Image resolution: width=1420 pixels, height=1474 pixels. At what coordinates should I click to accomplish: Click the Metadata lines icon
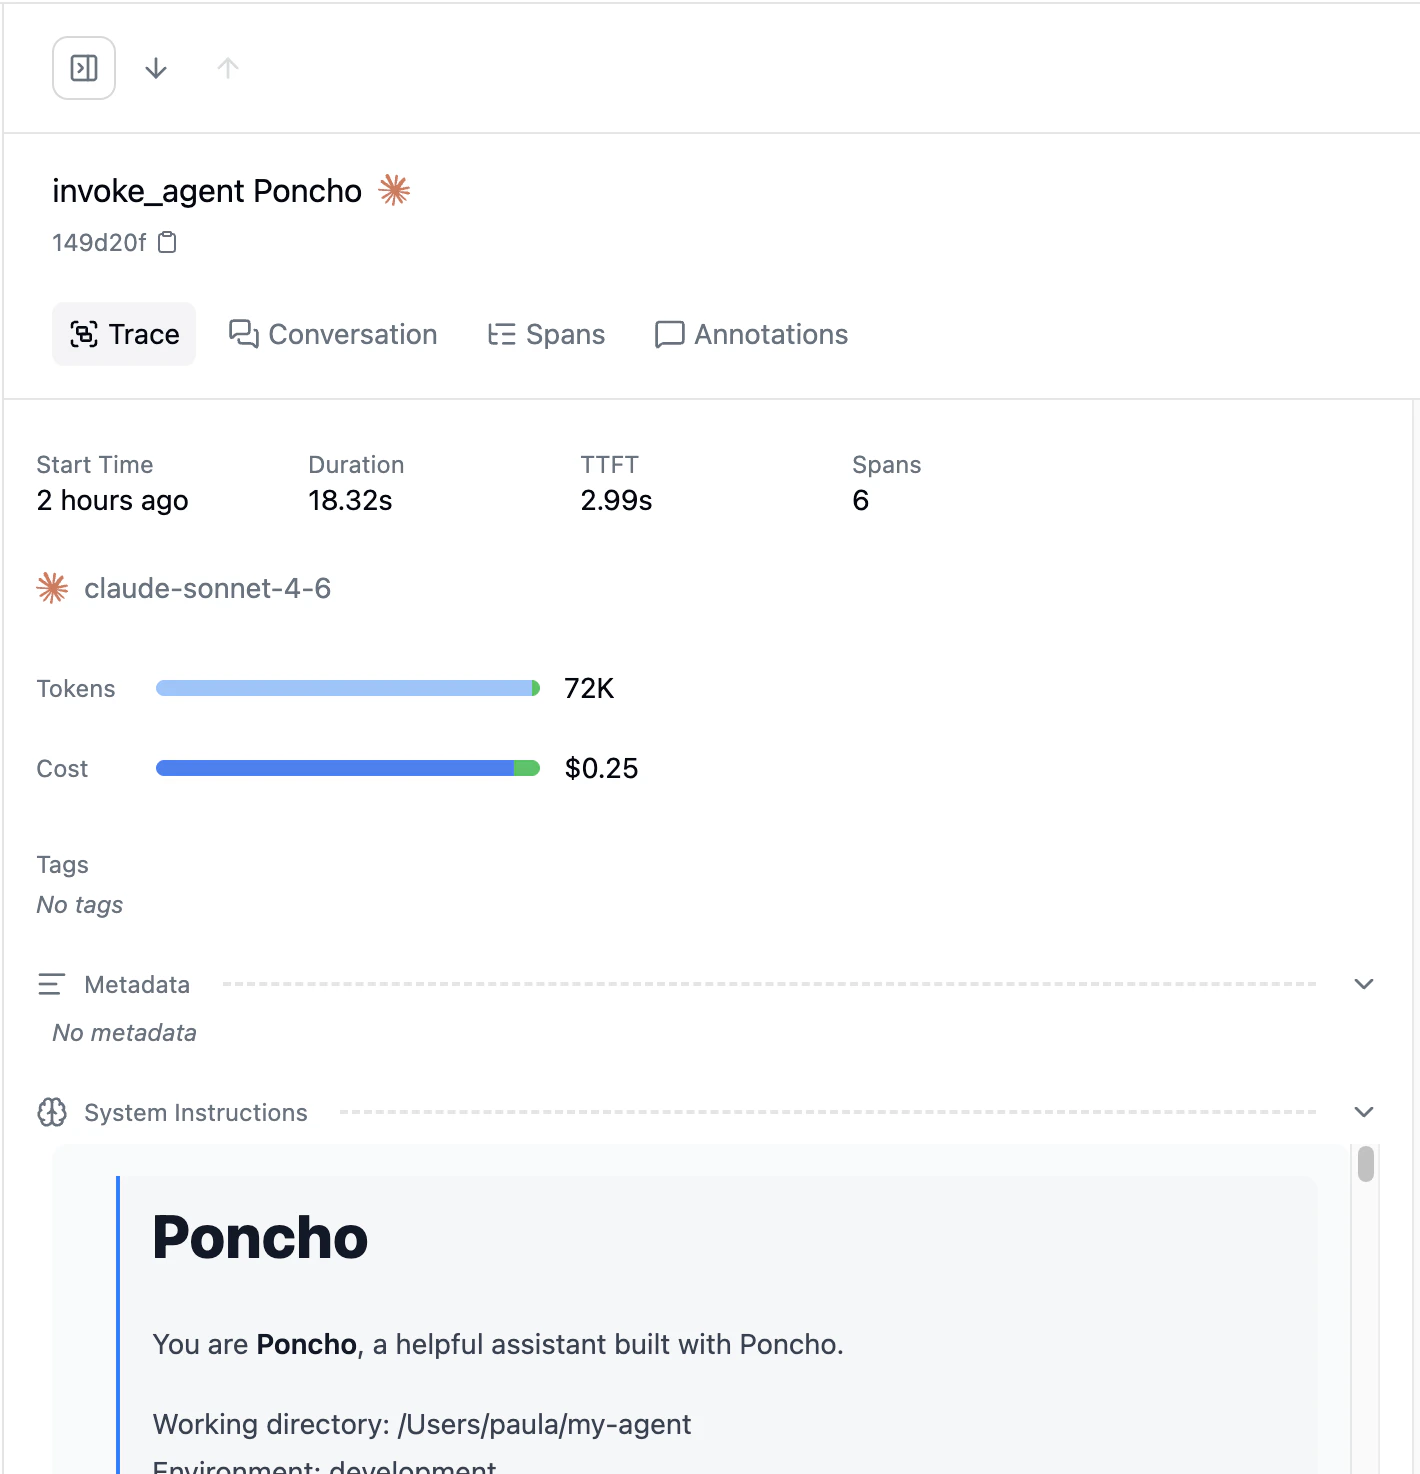point(51,984)
